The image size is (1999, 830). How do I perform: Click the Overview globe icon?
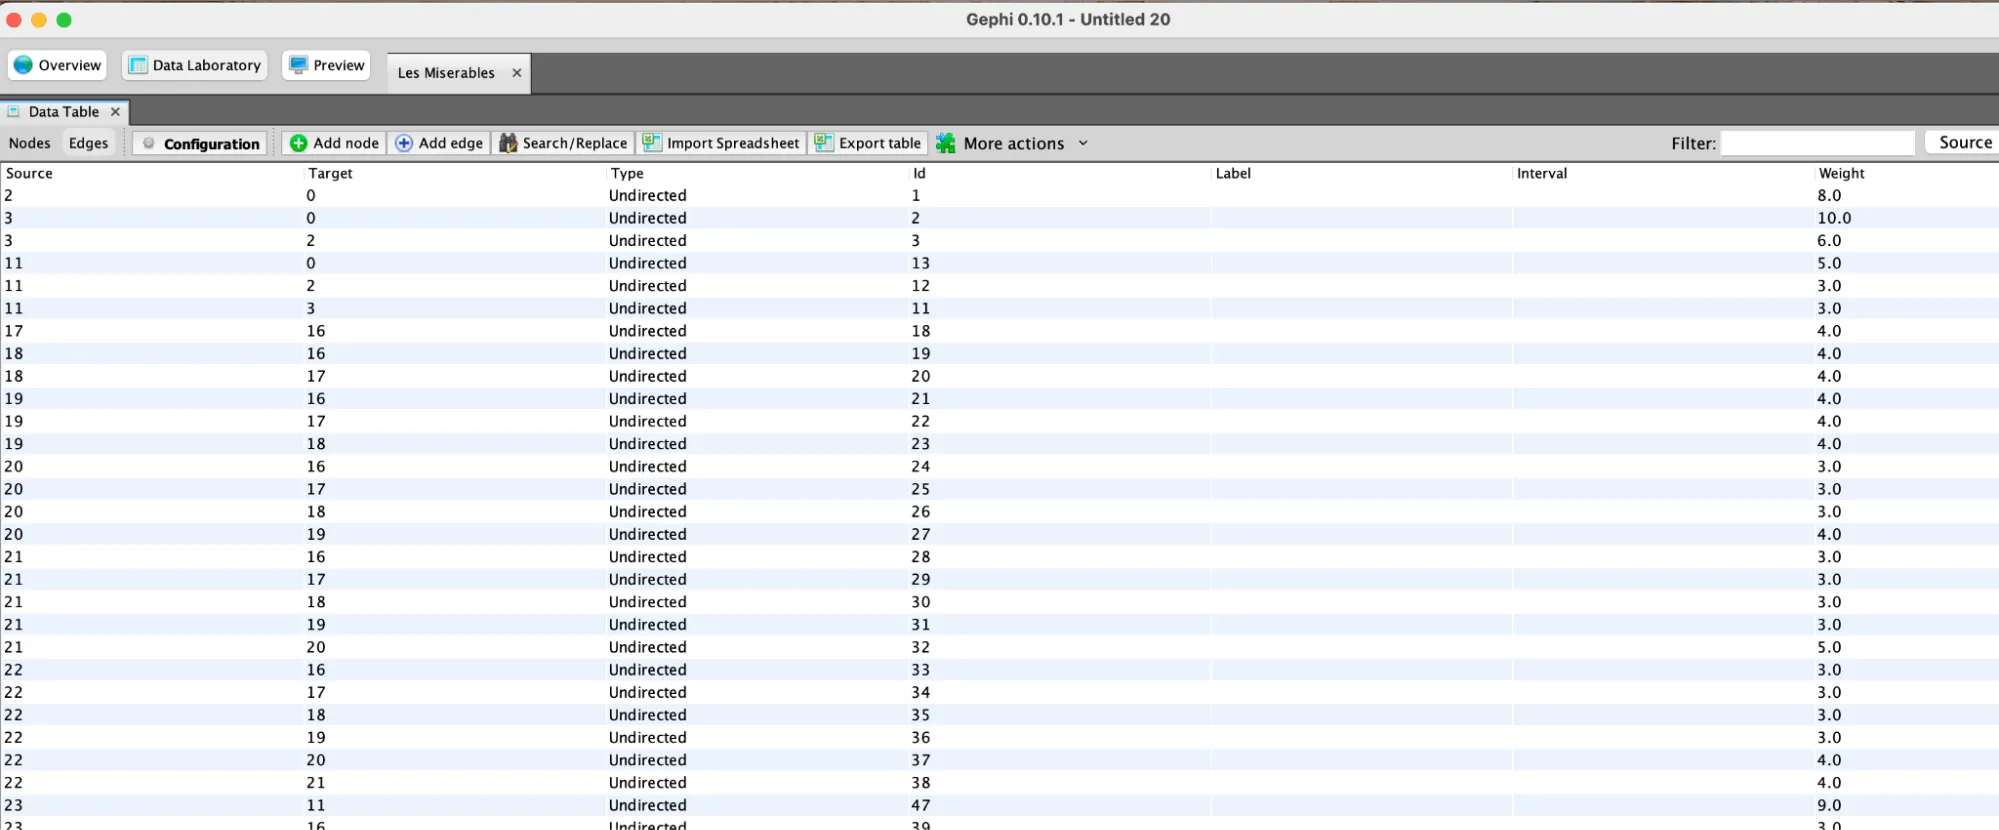click(x=23, y=65)
